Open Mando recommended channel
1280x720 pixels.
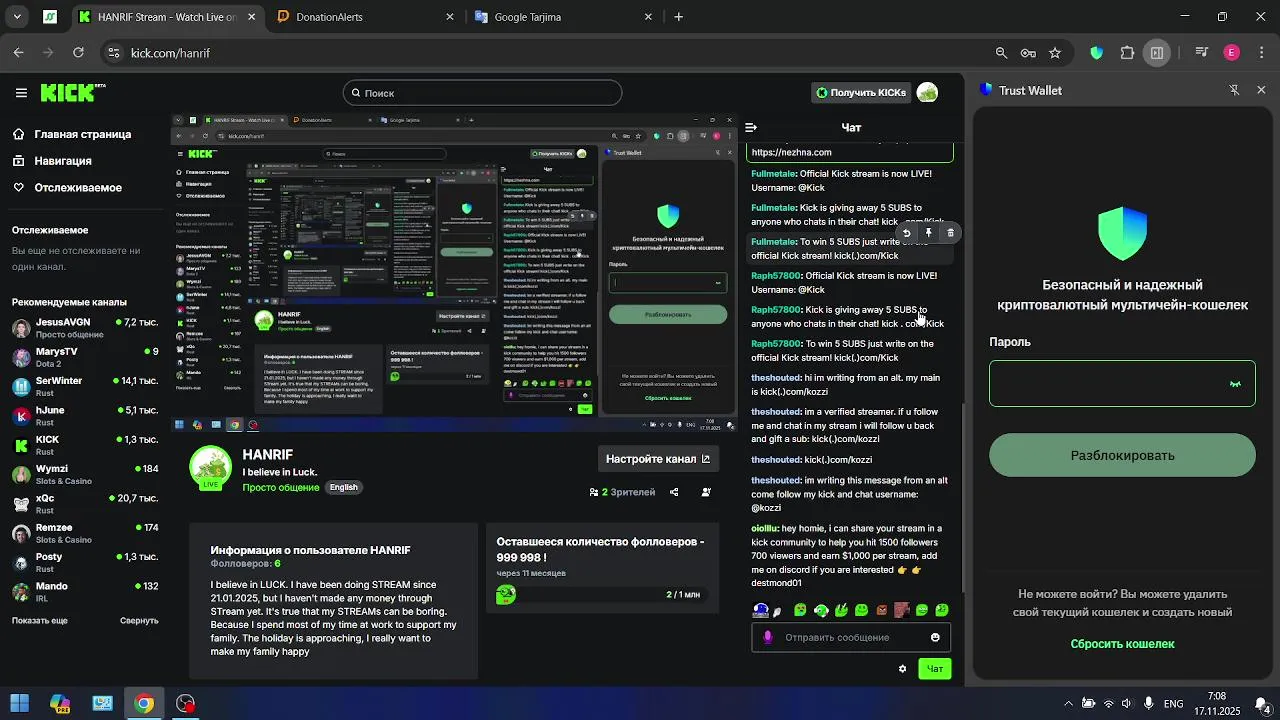coord(85,591)
